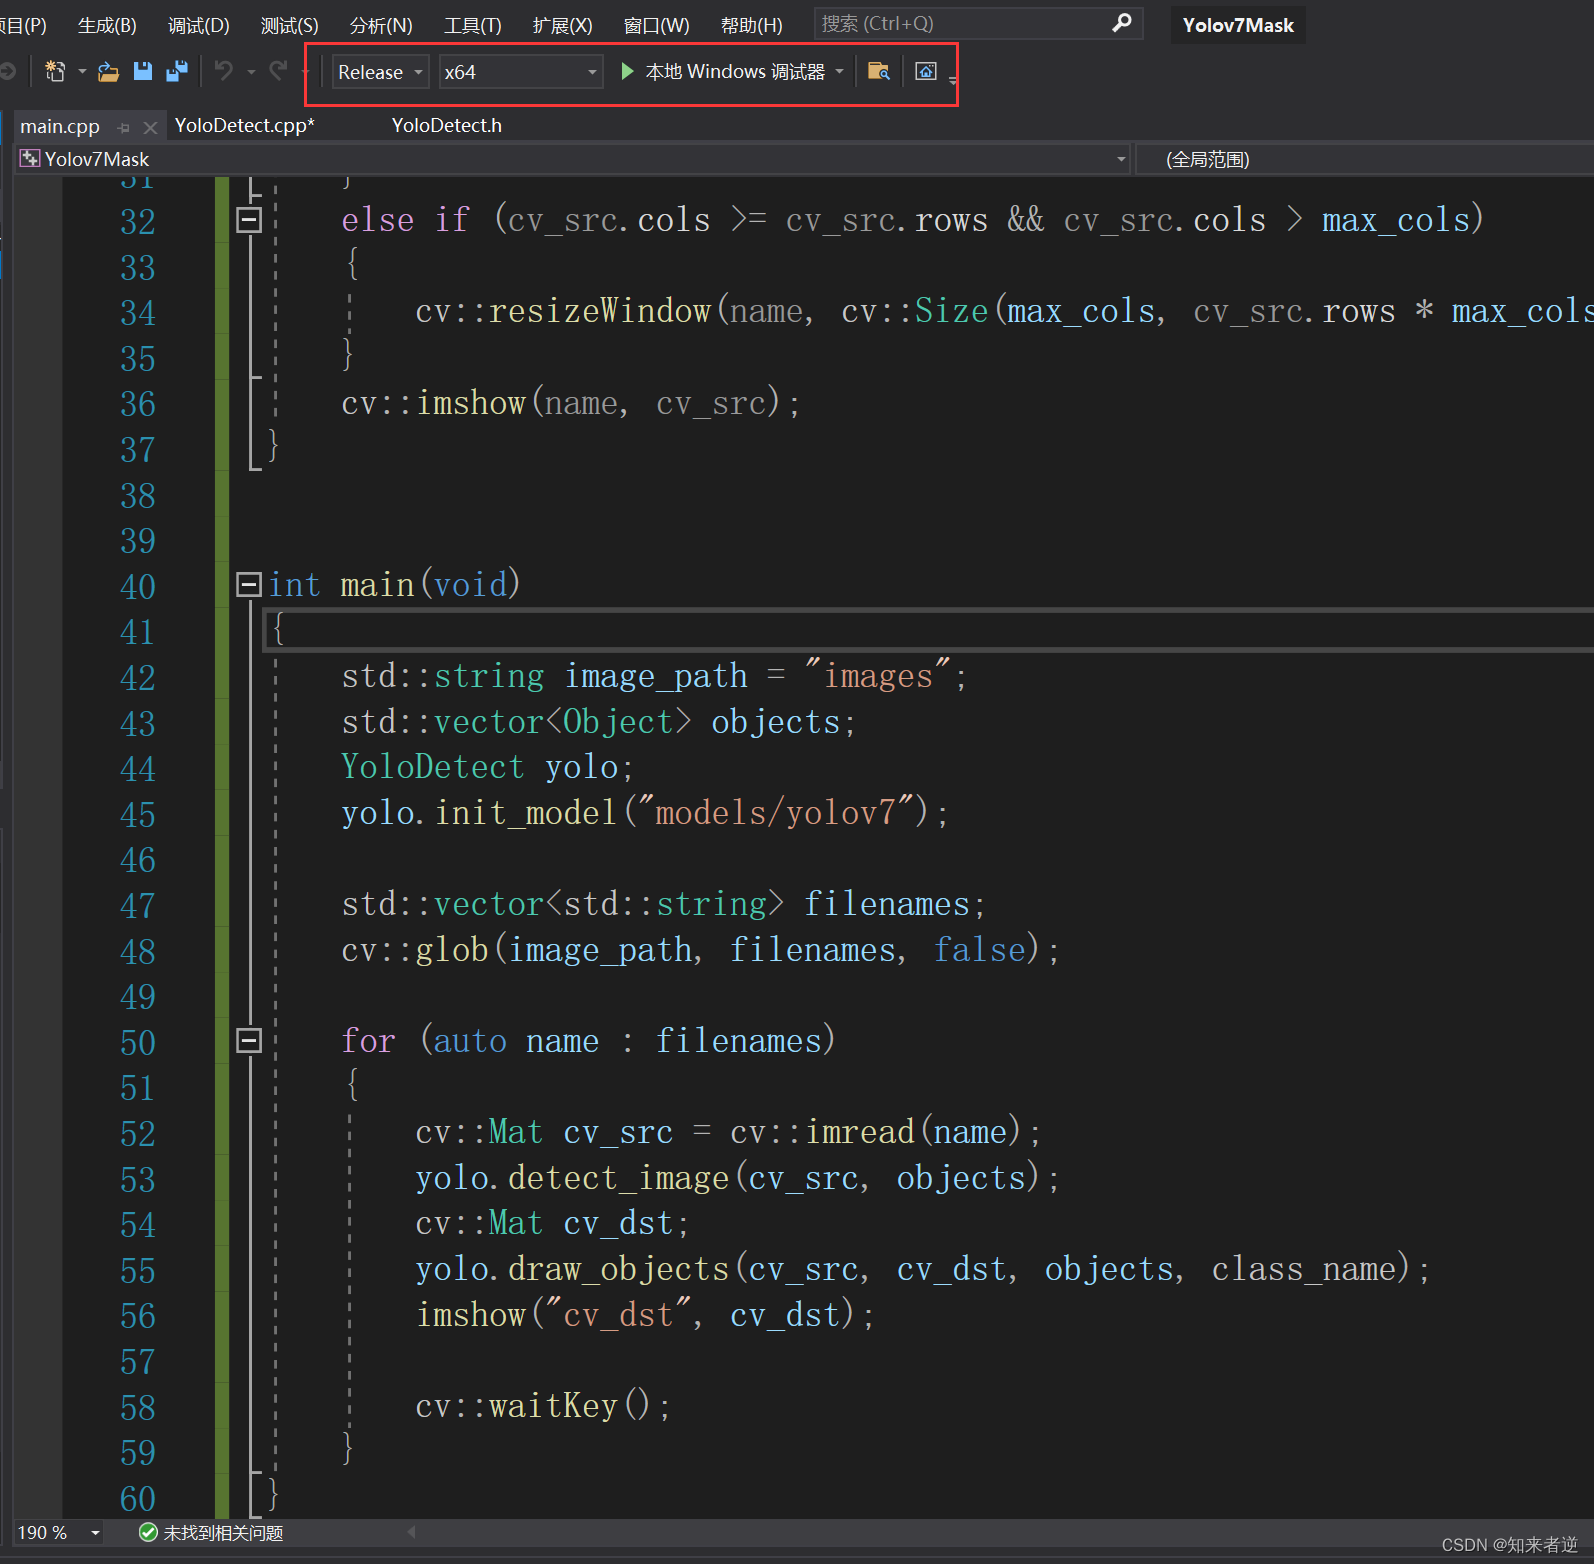Switch to the YoloDetect.h tab
Screen dimensions: 1594x1564
coord(447,125)
